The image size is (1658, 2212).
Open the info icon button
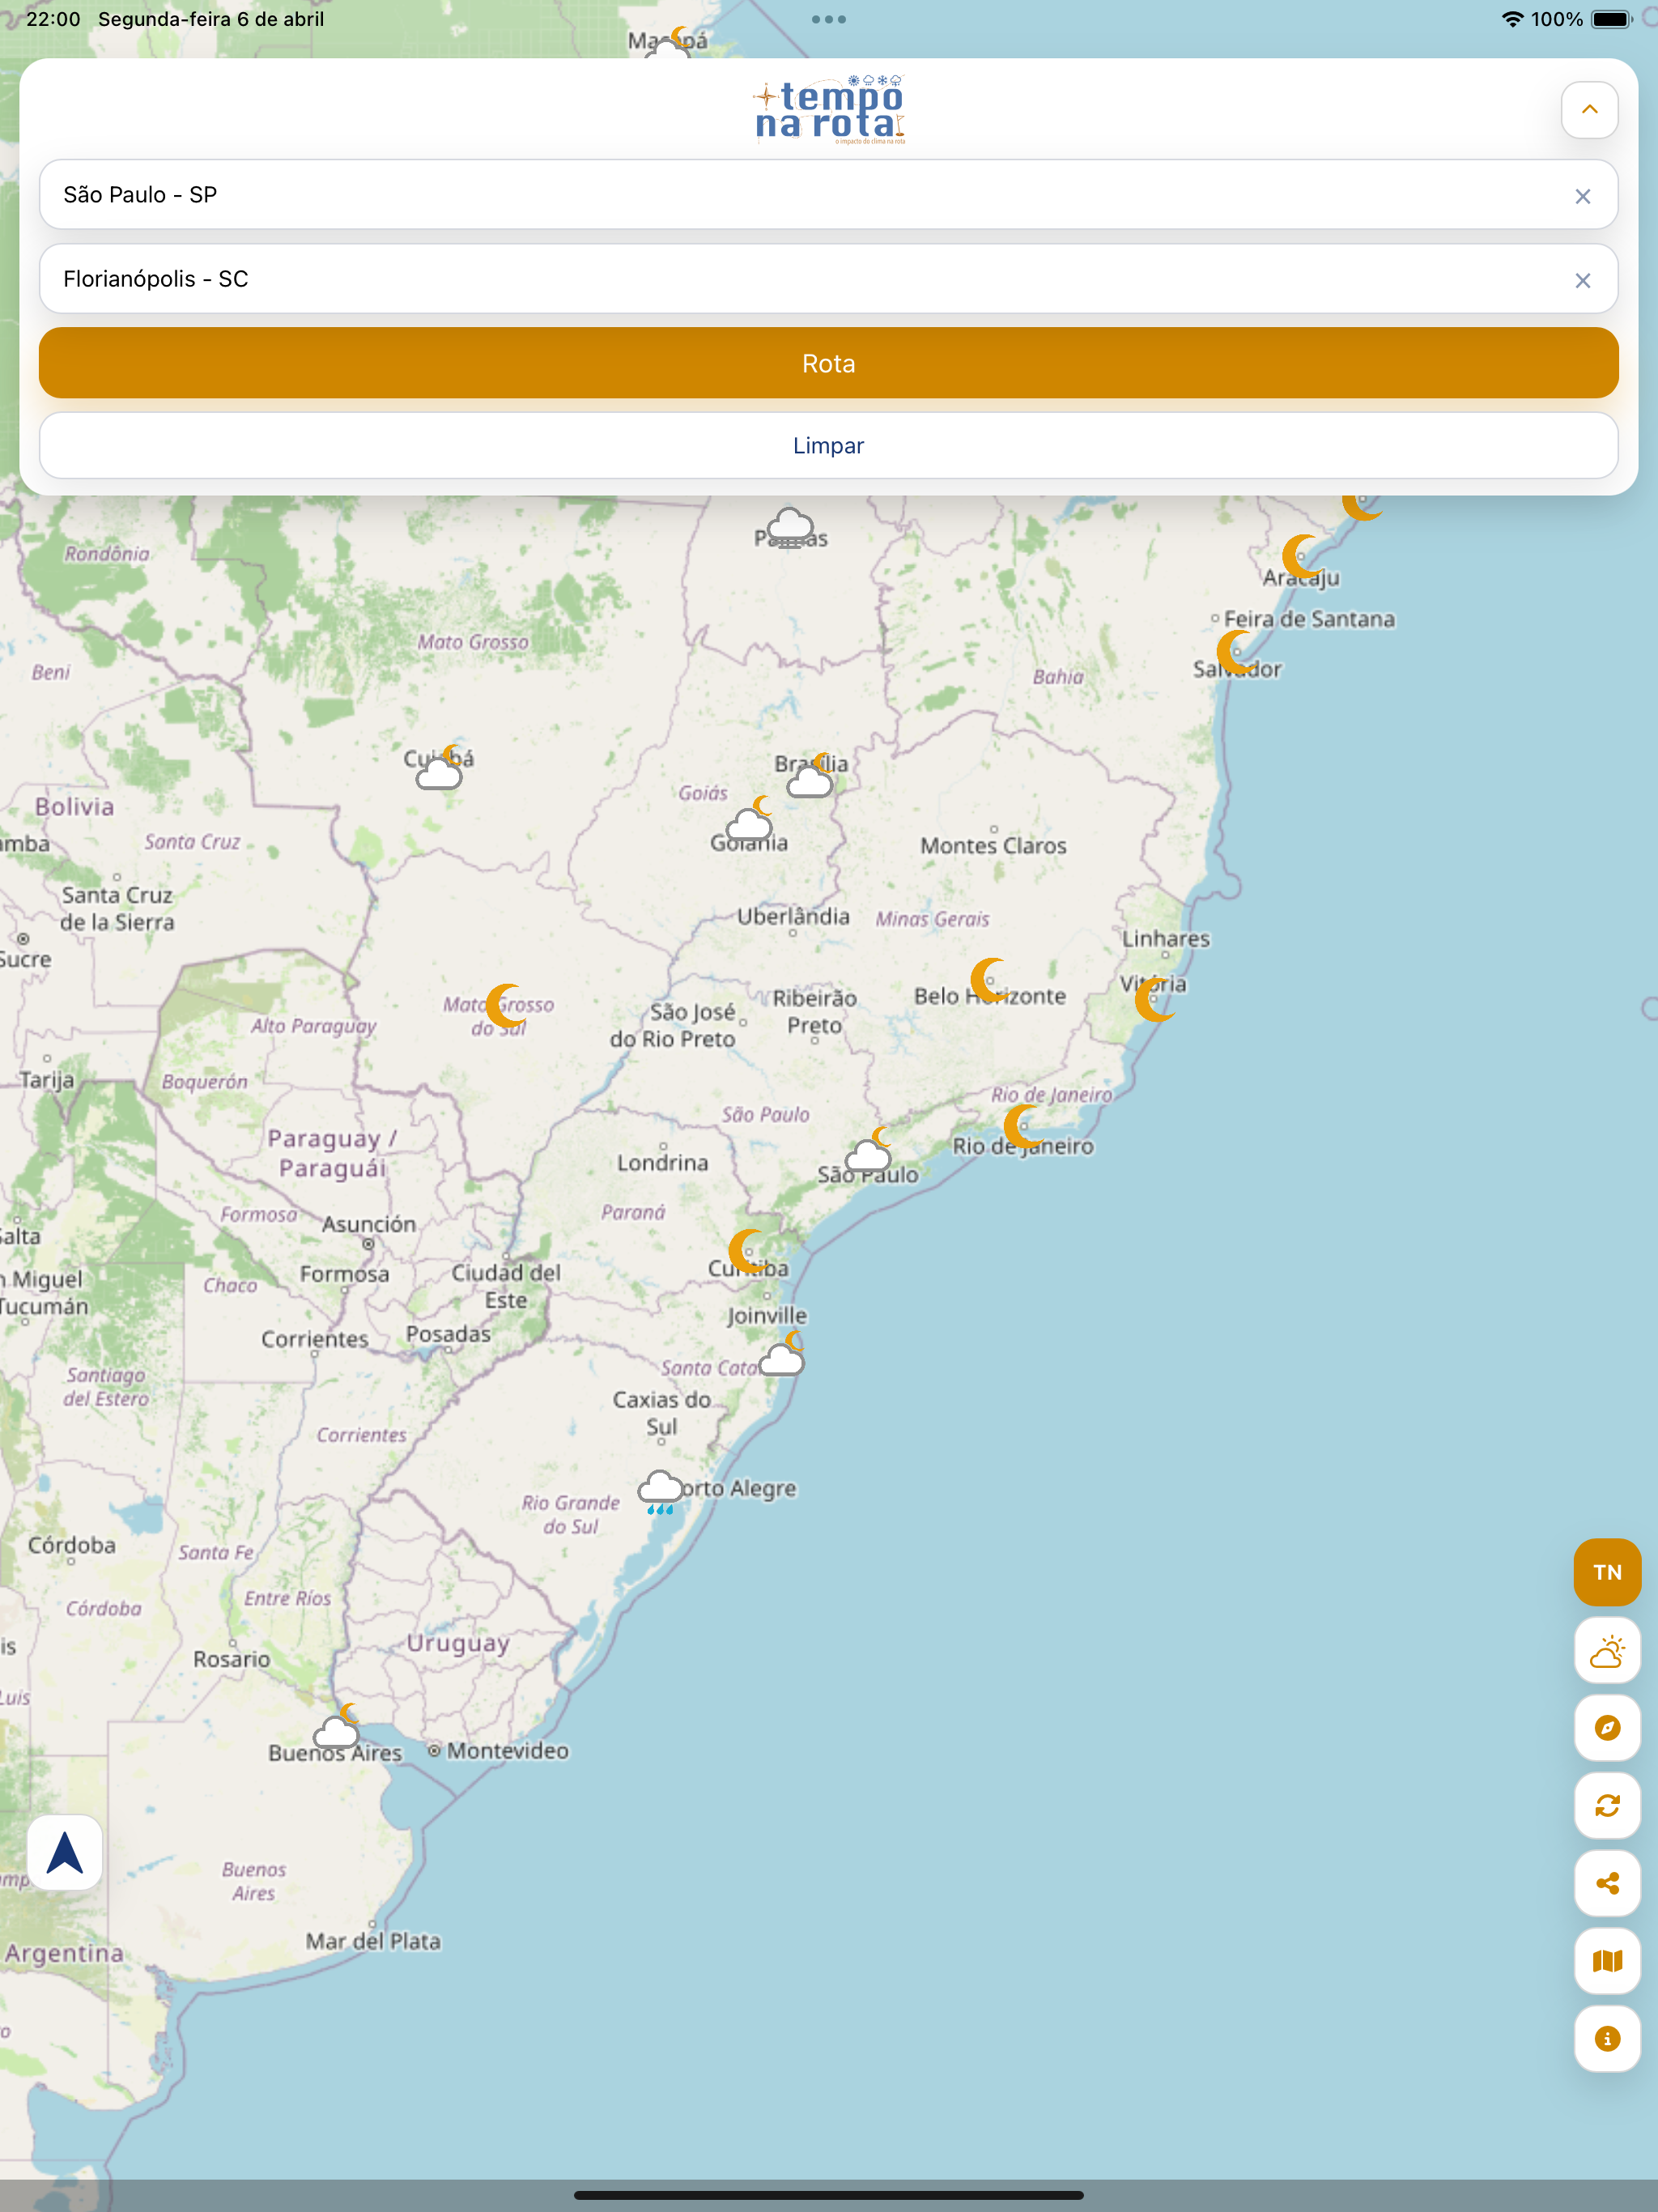click(x=1607, y=2039)
